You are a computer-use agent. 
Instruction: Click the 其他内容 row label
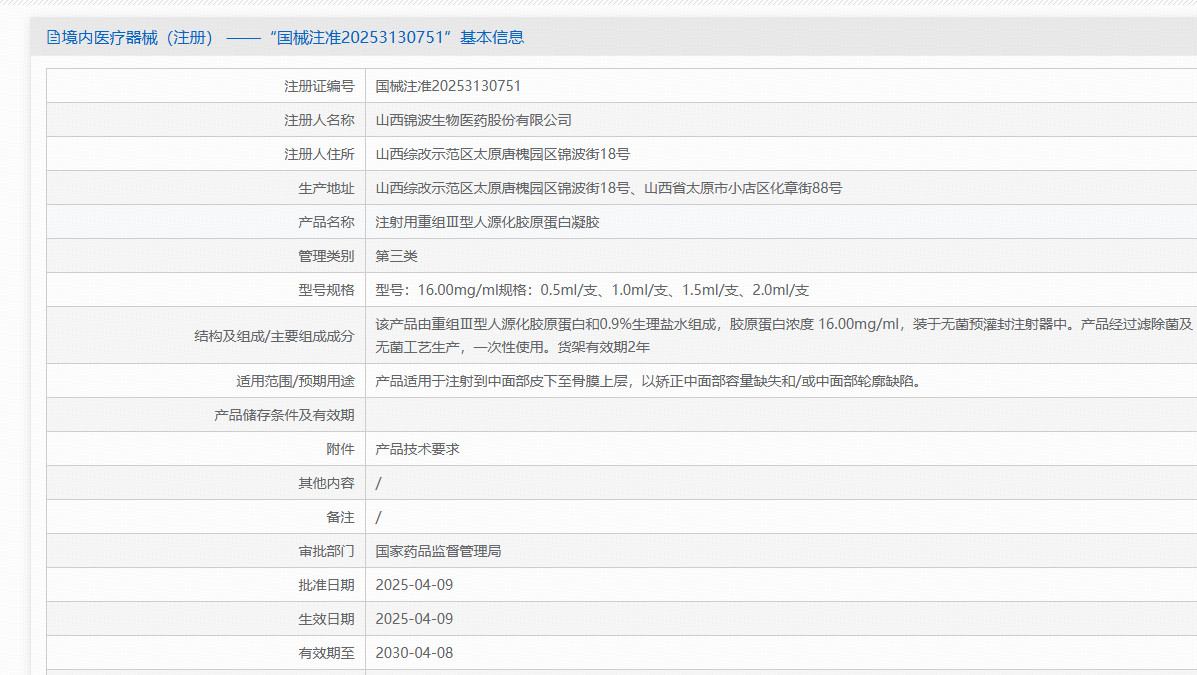click(x=326, y=483)
